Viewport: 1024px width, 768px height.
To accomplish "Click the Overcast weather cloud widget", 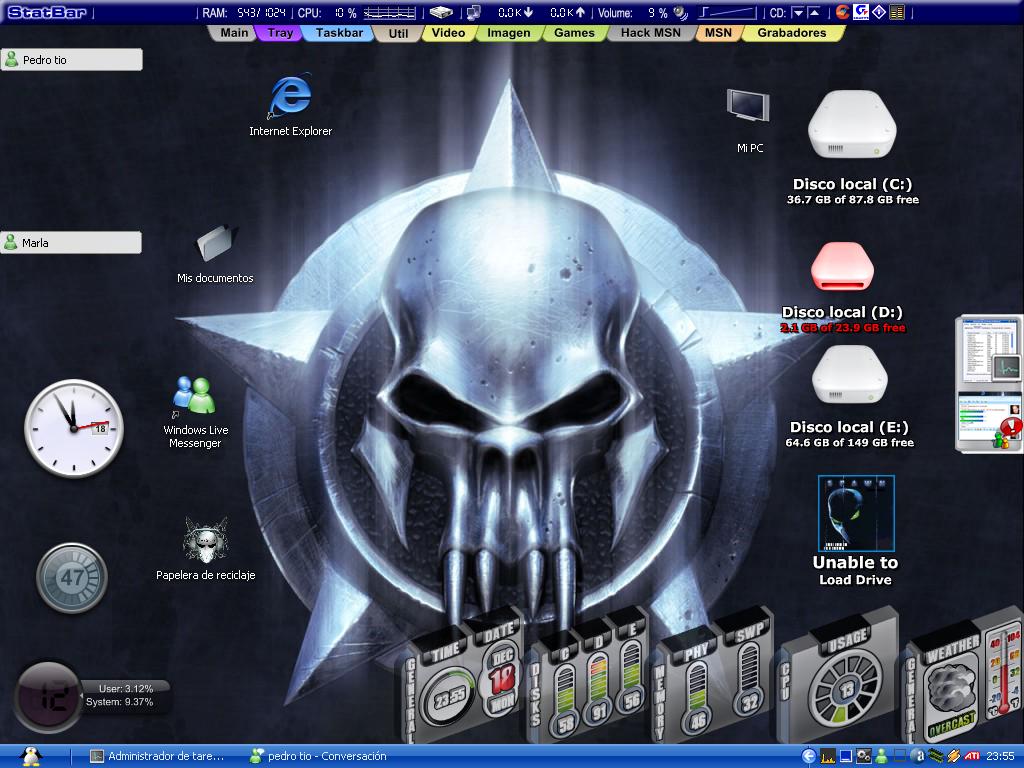I will pos(952,697).
